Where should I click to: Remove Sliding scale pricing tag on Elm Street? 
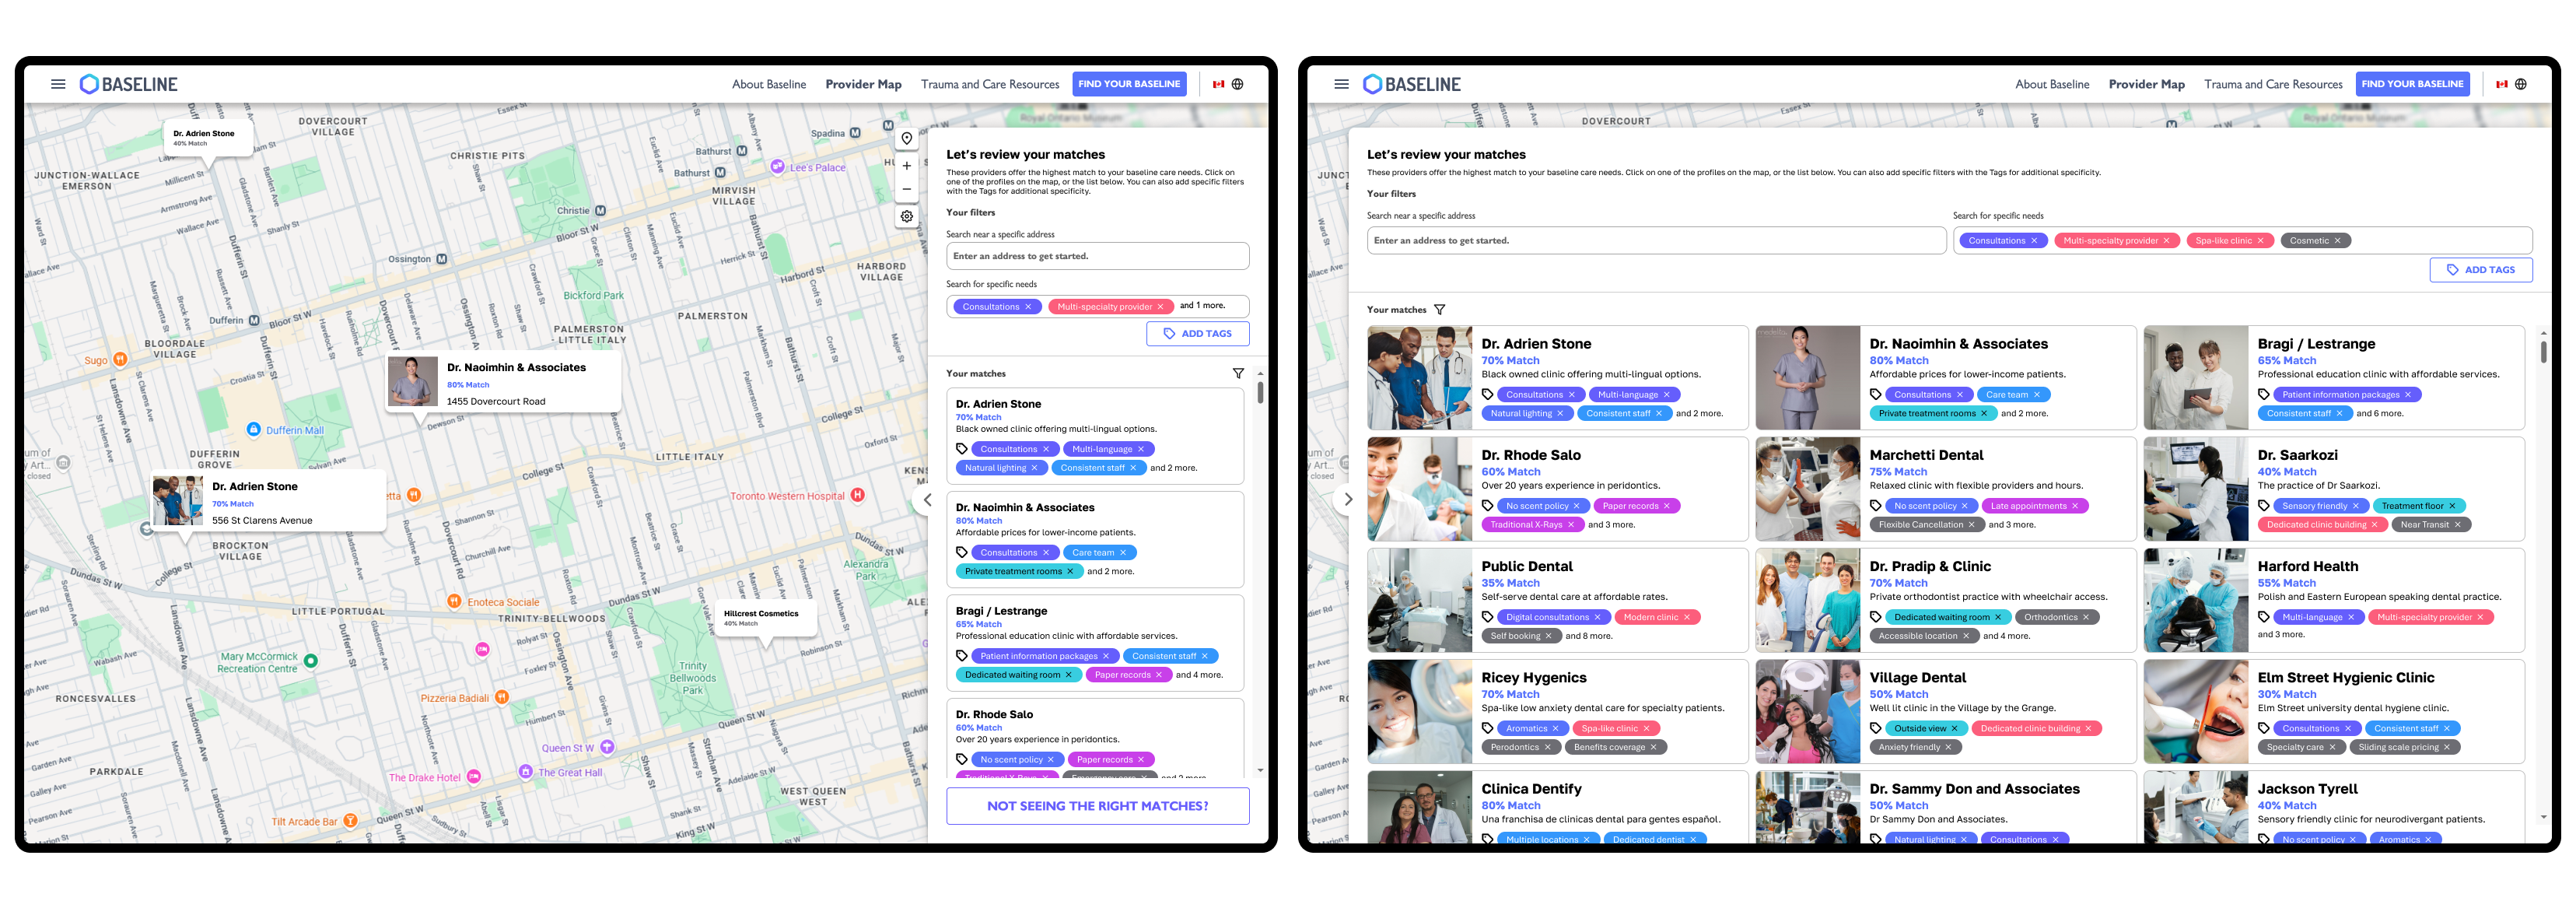tap(2447, 747)
